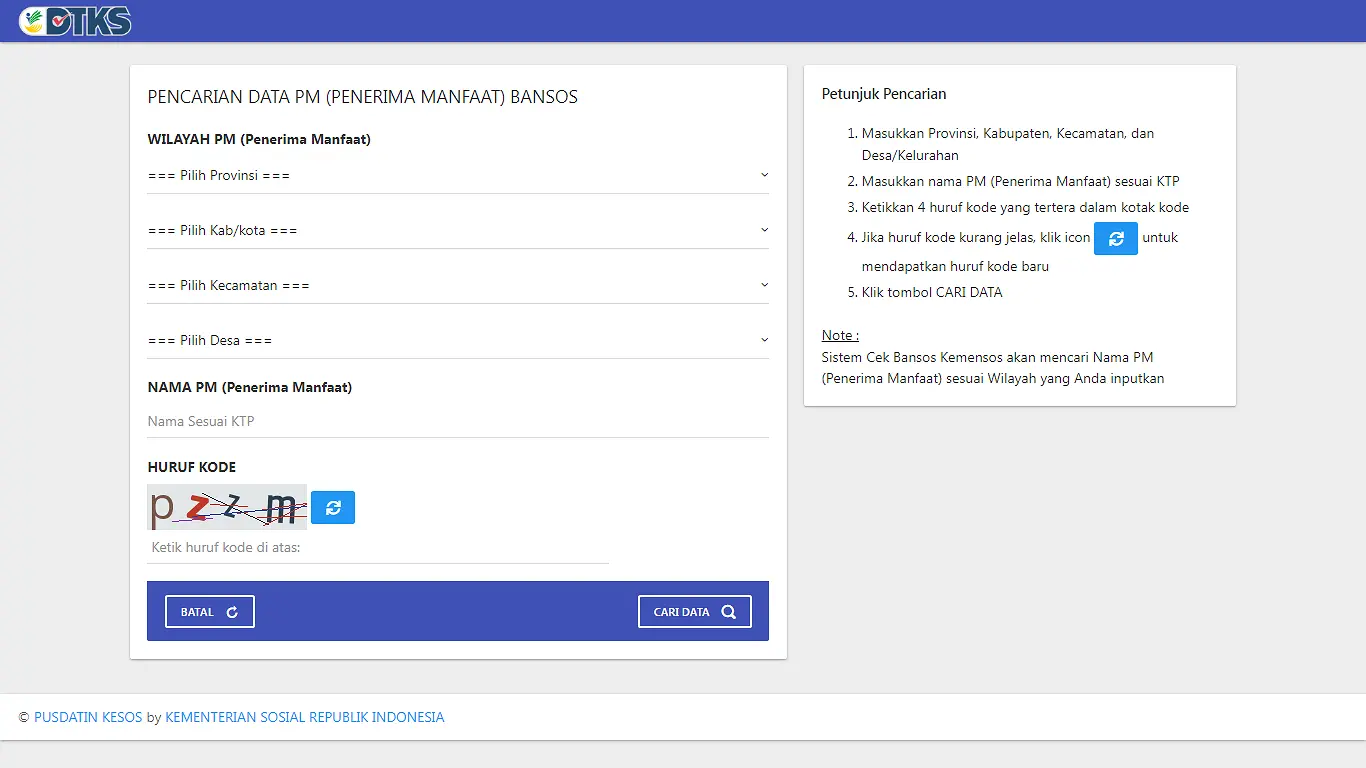This screenshot has height=768, width=1366.
Task: Click the Pencarian Data PM Bansos title
Action: pos(363,97)
